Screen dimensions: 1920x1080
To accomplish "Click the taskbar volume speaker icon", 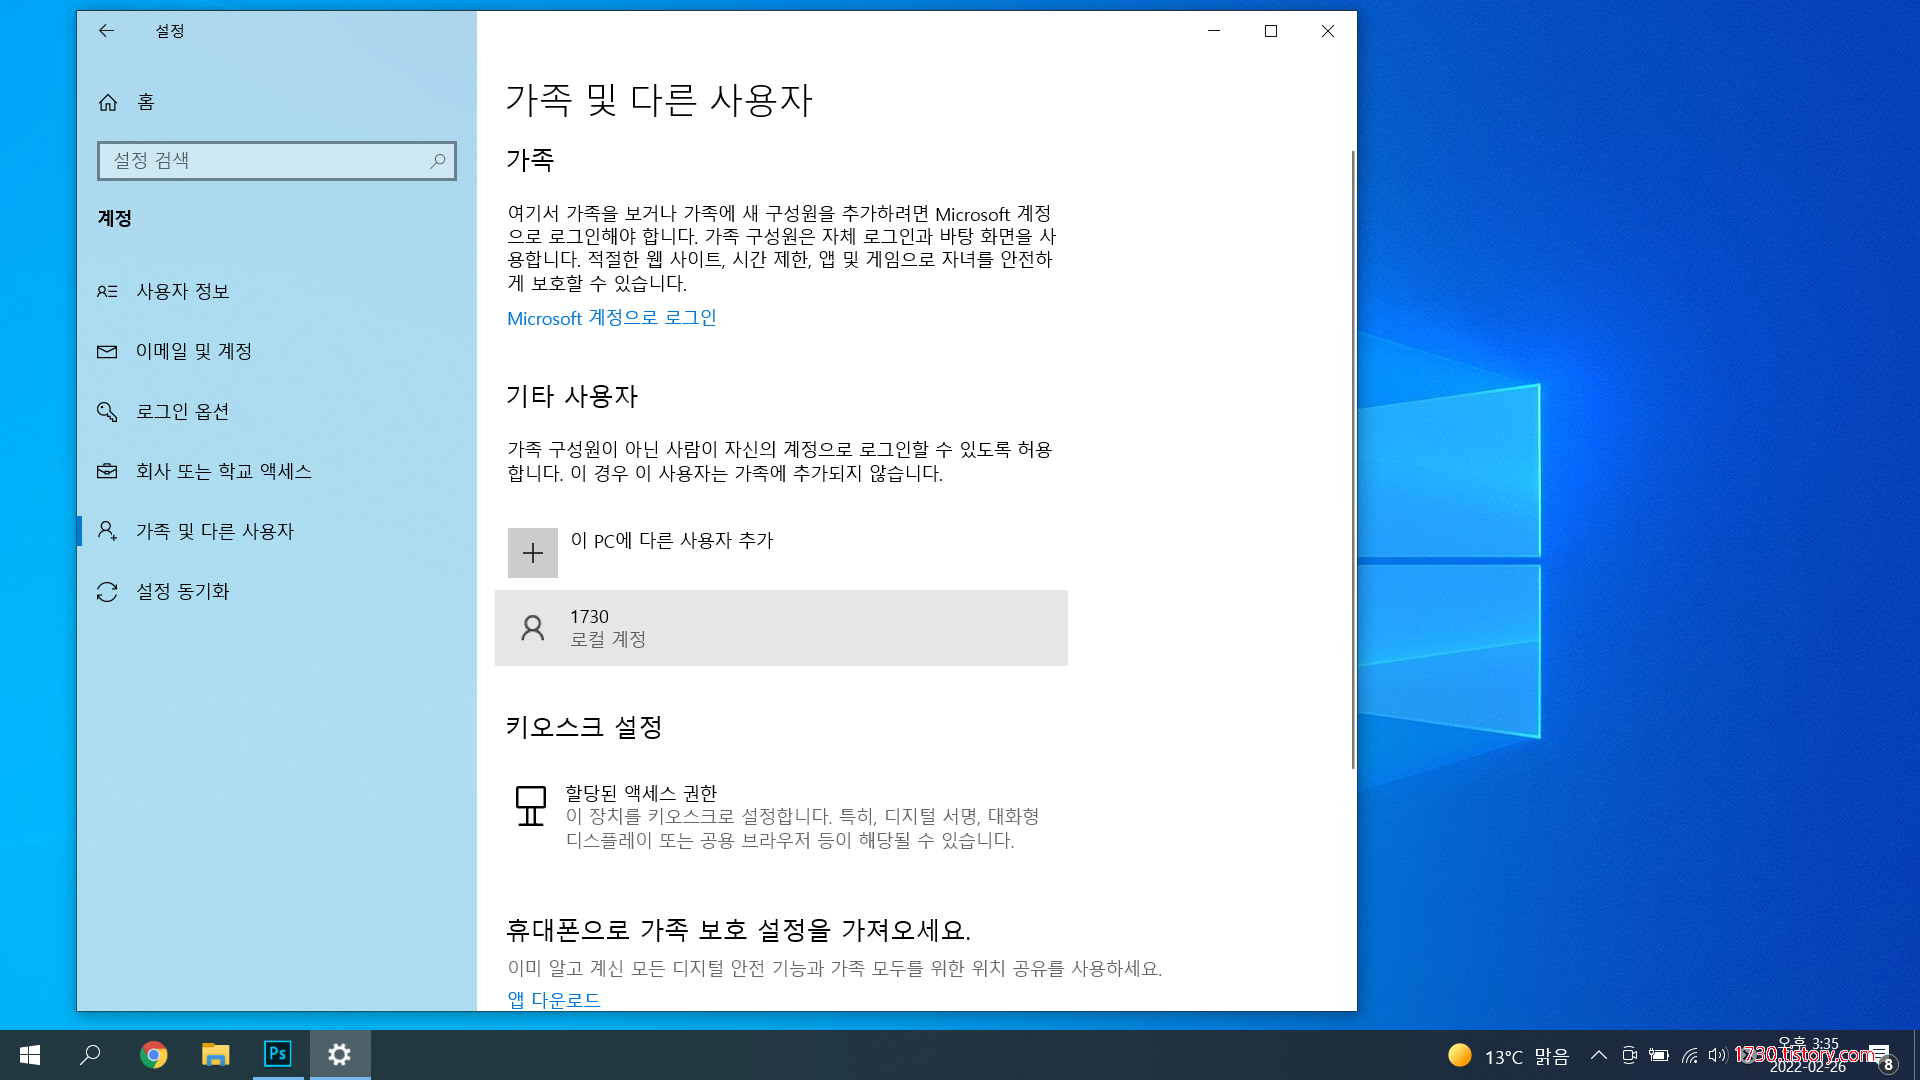I will (x=1717, y=1055).
